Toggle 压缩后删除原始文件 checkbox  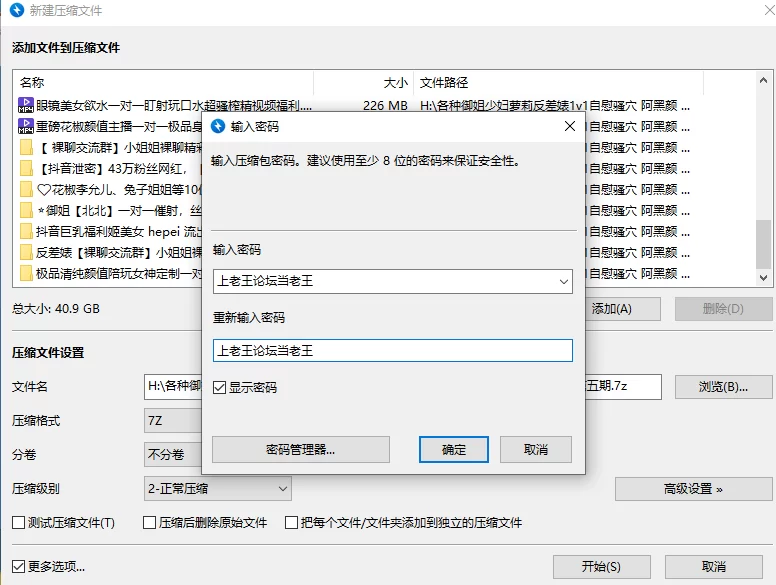tap(150, 523)
